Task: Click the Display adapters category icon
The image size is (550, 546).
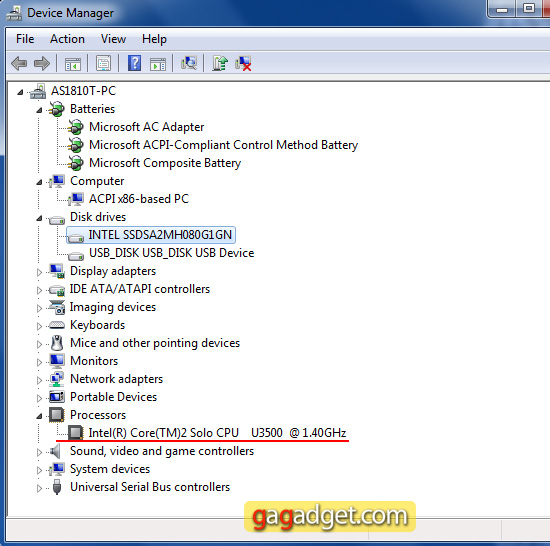Action: coord(57,271)
